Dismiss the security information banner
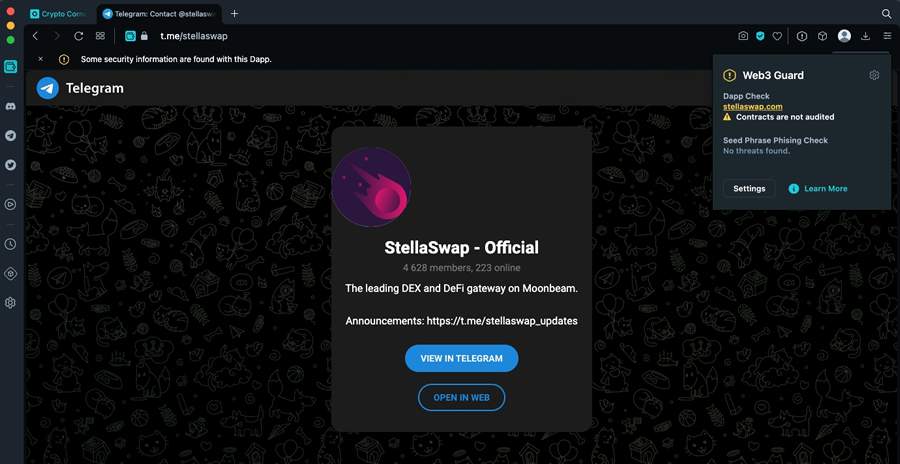 tap(40, 59)
